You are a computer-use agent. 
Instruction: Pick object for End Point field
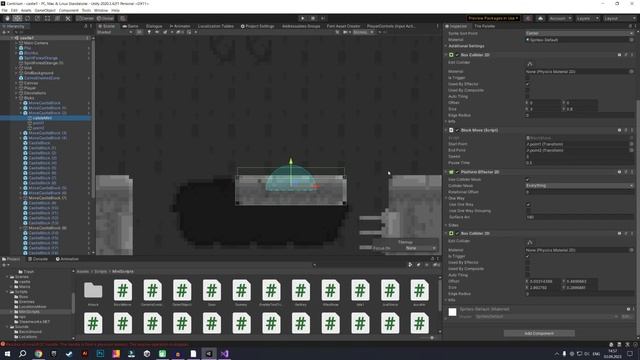631,150
